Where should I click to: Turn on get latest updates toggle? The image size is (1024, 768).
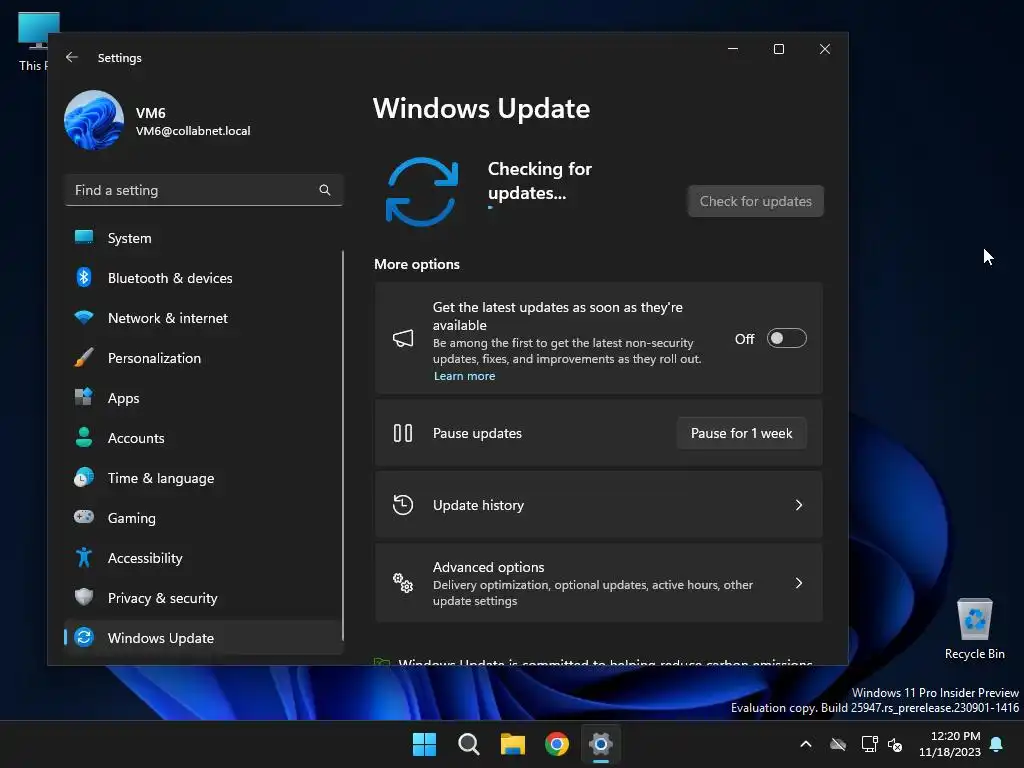point(786,338)
